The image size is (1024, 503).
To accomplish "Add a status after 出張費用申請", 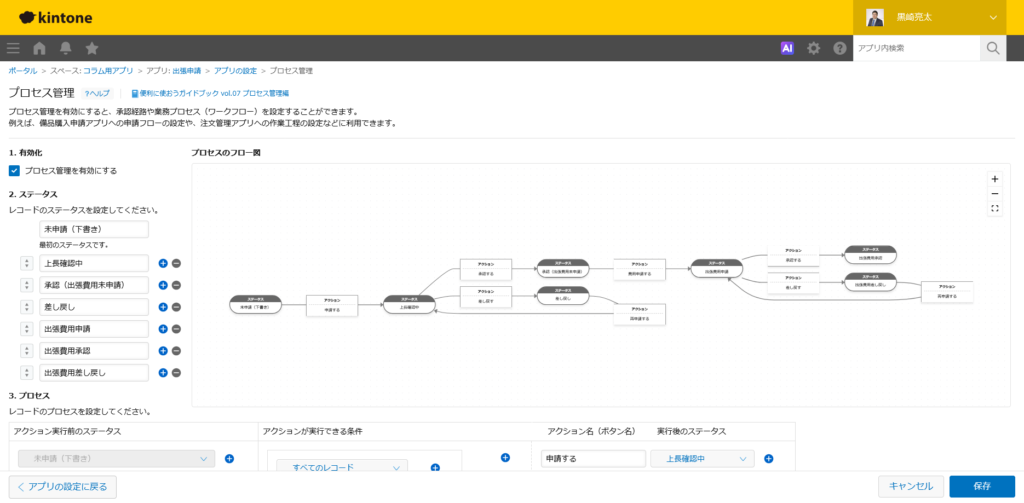I will [163, 329].
